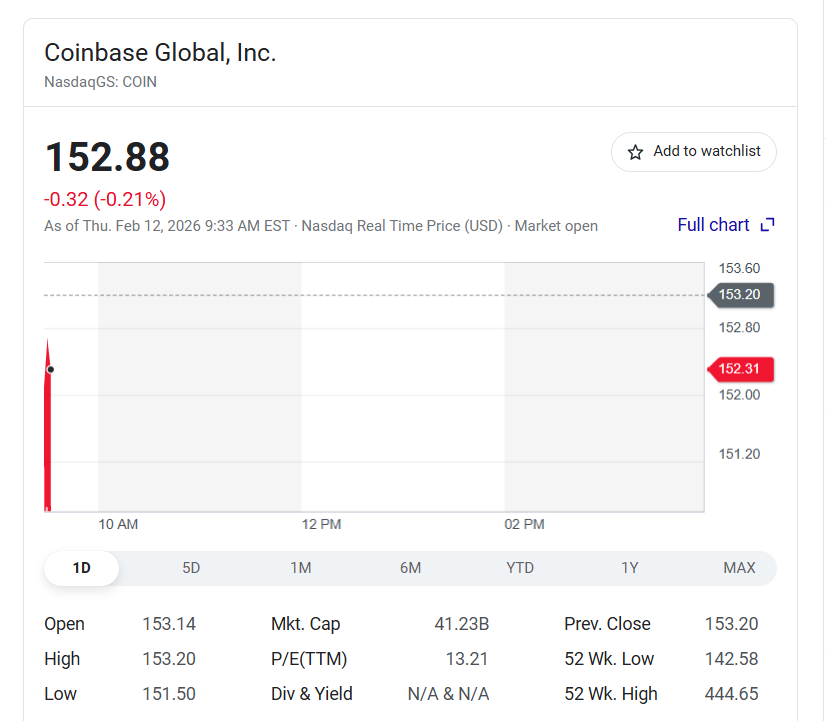Switch to the YTD view
The width and height of the screenshot is (825, 721).
pos(520,568)
